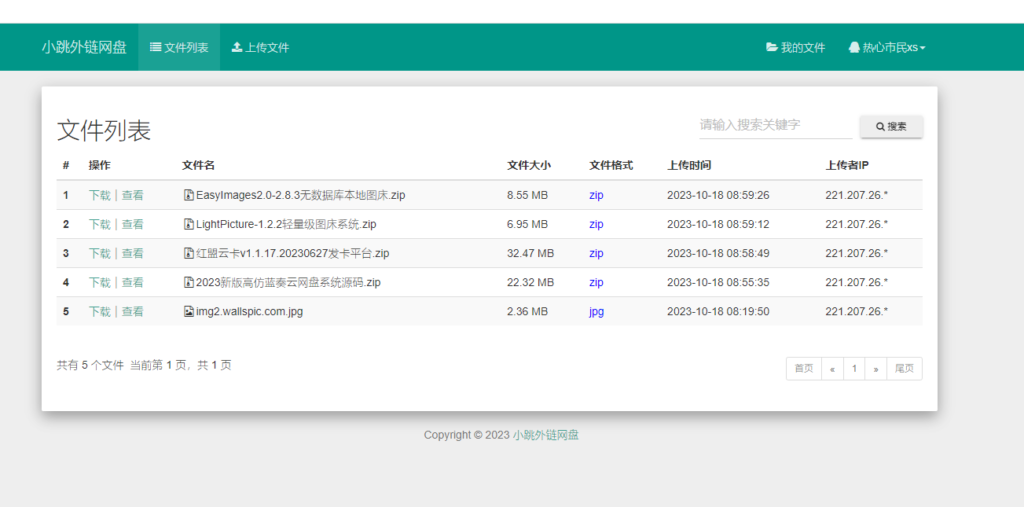1024x507 pixels.
Task: Click the file icon beside 2023新版高仿蓝奏云网盘系统源码
Action: click(188, 282)
